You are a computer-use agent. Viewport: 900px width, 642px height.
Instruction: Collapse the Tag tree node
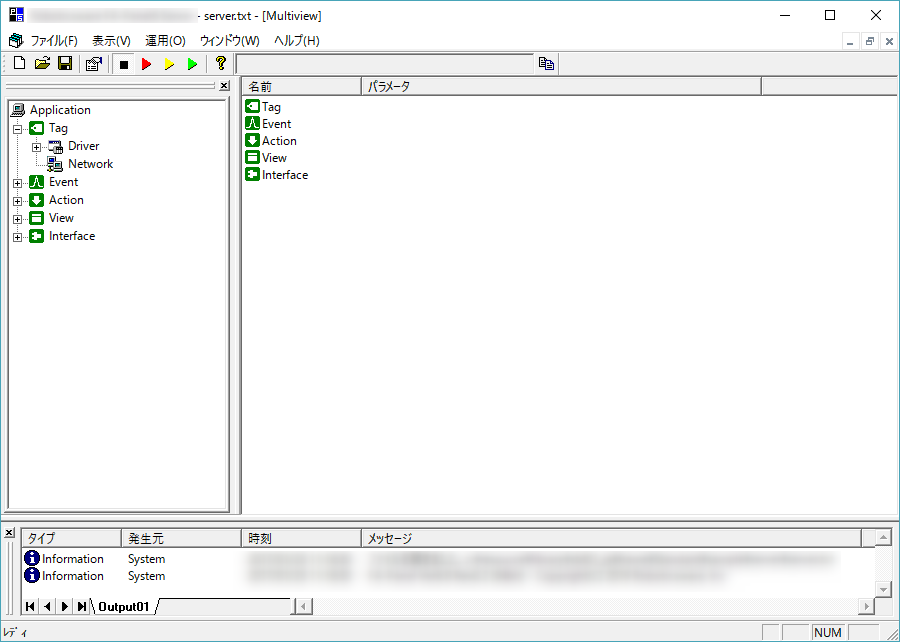17,129
